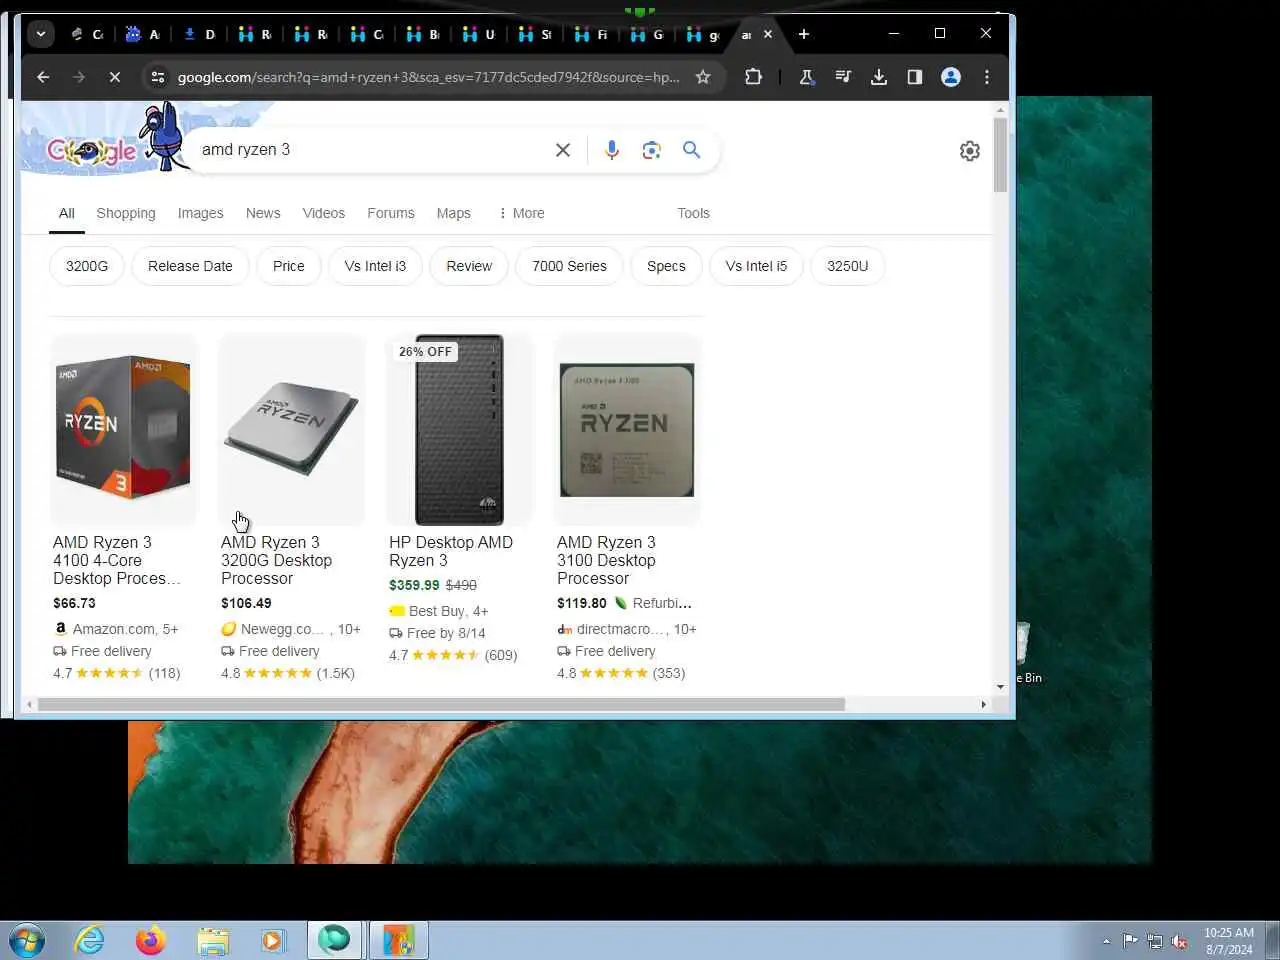
Task: Launch Firefox from the taskbar
Action: (151, 940)
